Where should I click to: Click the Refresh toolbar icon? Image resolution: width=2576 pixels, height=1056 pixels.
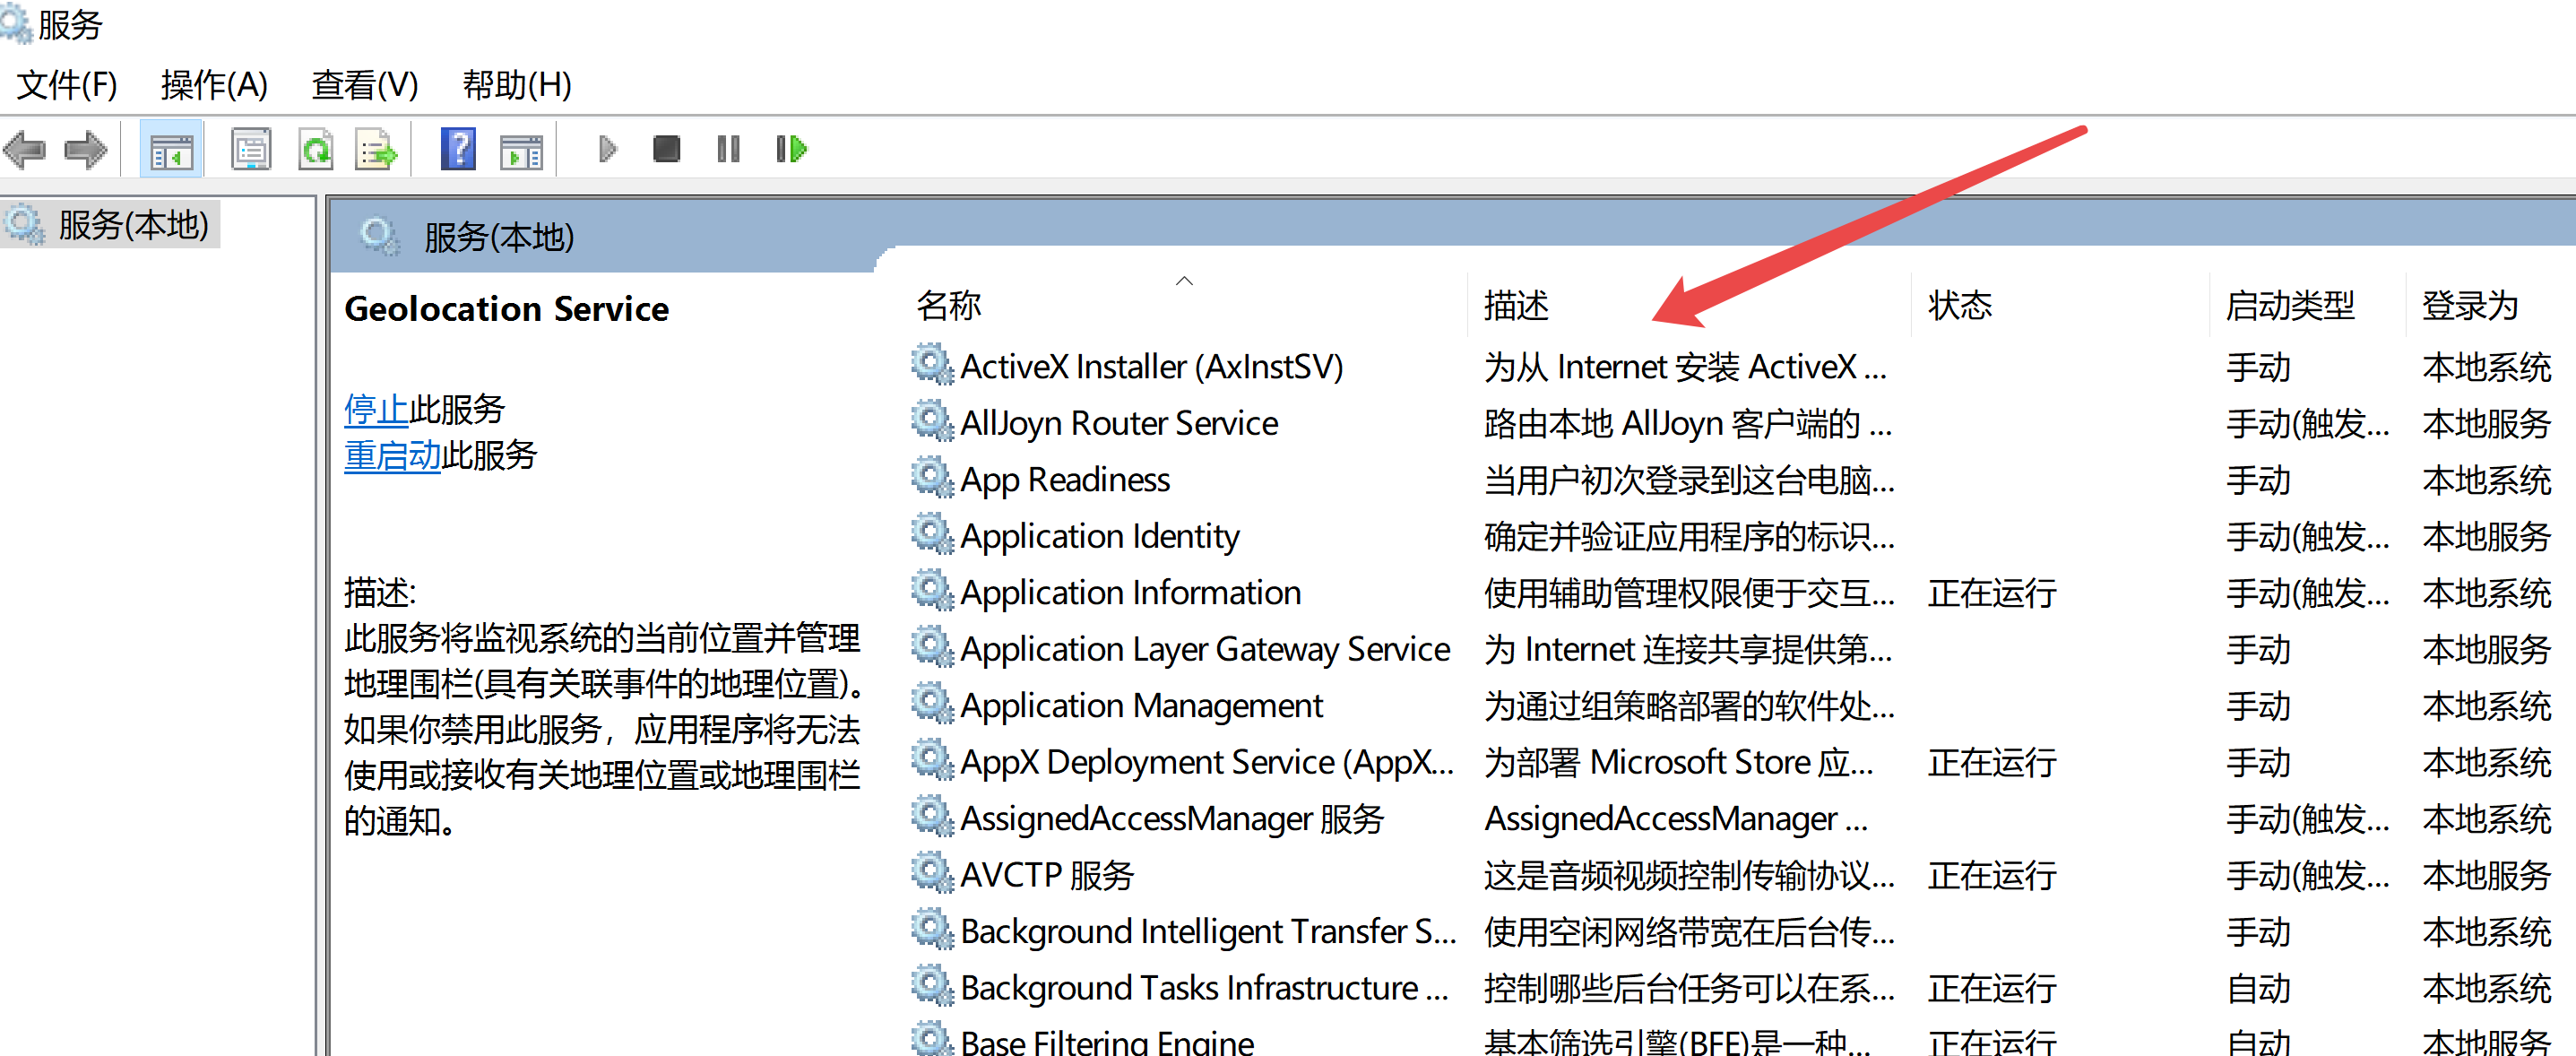(x=316, y=150)
